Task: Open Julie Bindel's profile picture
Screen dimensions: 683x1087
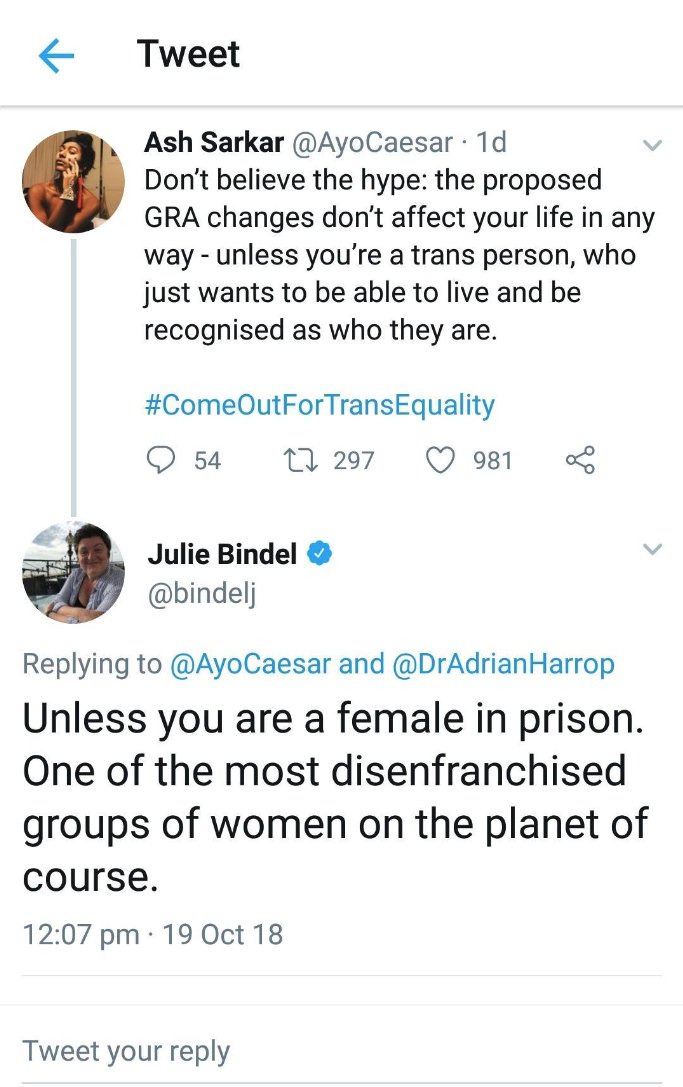Action: [72, 573]
